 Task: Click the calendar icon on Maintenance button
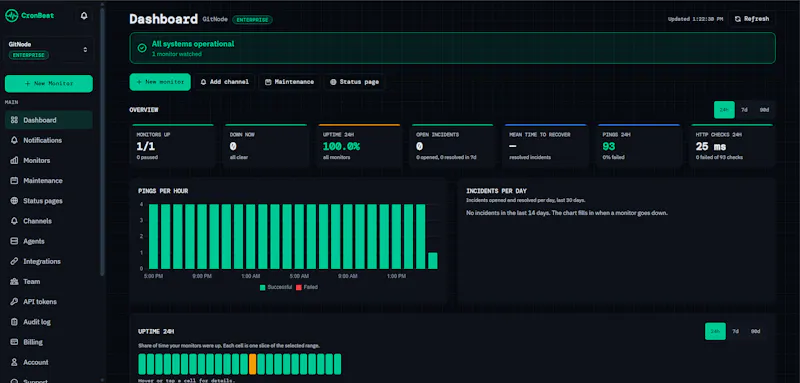tap(268, 82)
